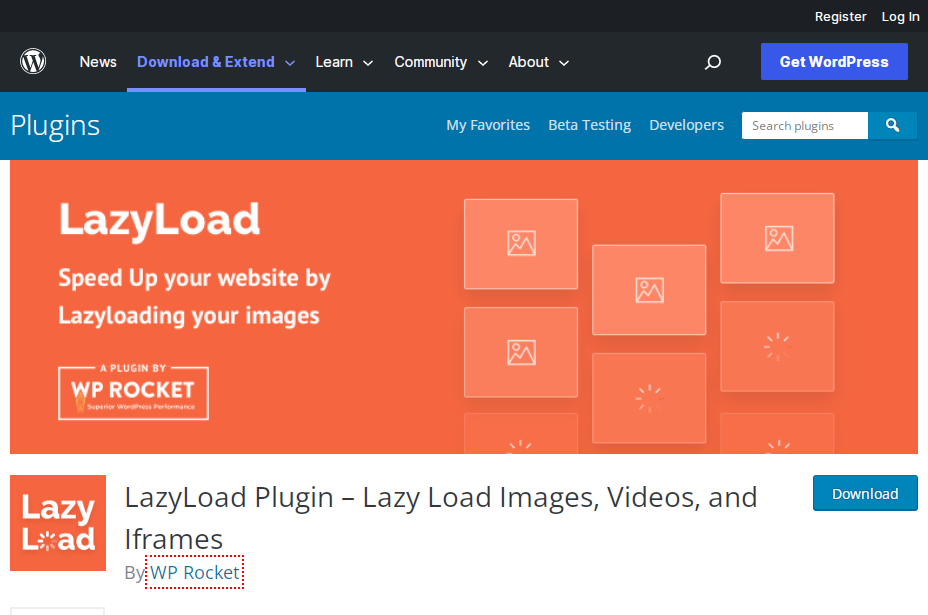Viewport: 928px width, 615px height.
Task: Click the WordPress logo icon
Action: [32, 61]
